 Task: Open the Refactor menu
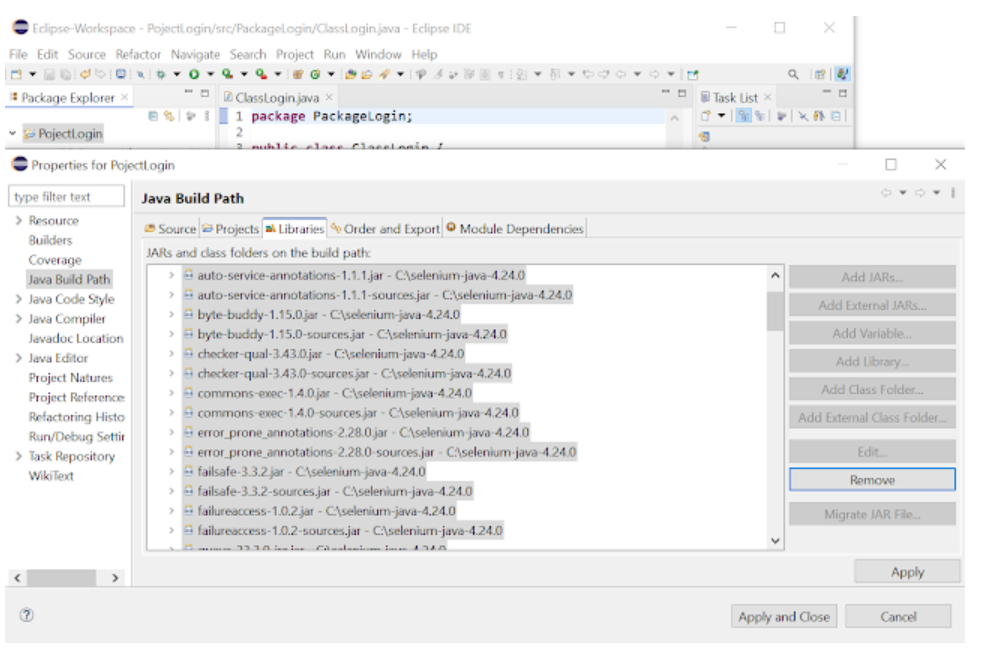(138, 55)
